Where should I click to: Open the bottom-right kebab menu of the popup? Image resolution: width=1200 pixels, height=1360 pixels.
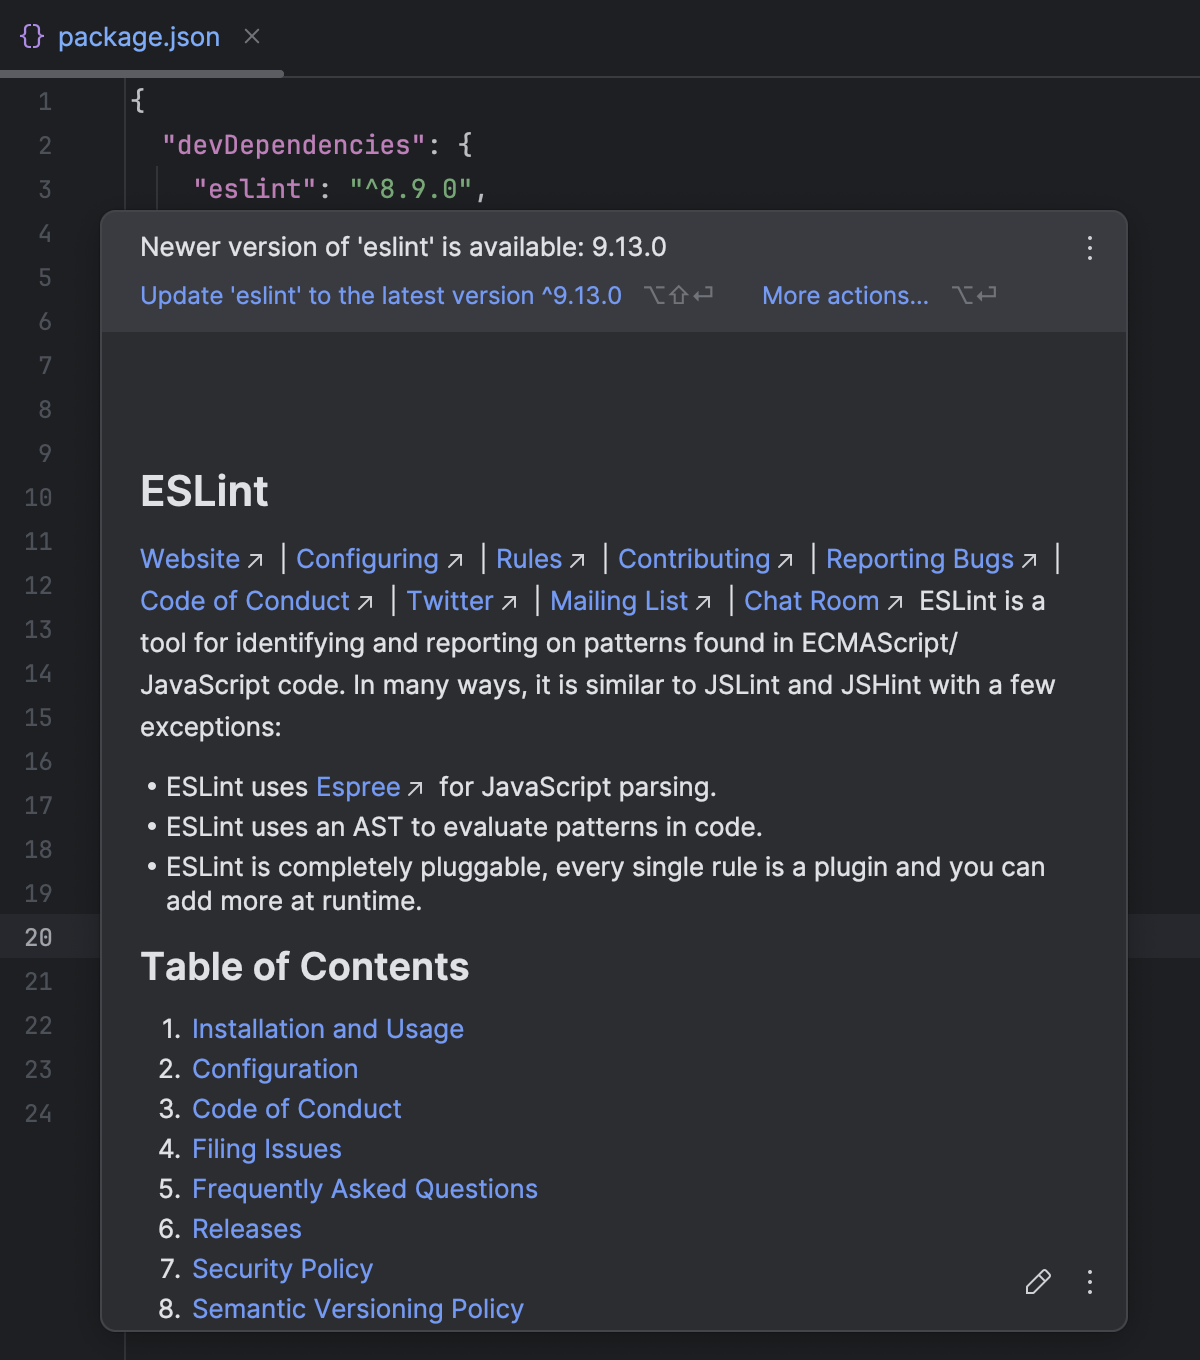click(x=1089, y=1282)
